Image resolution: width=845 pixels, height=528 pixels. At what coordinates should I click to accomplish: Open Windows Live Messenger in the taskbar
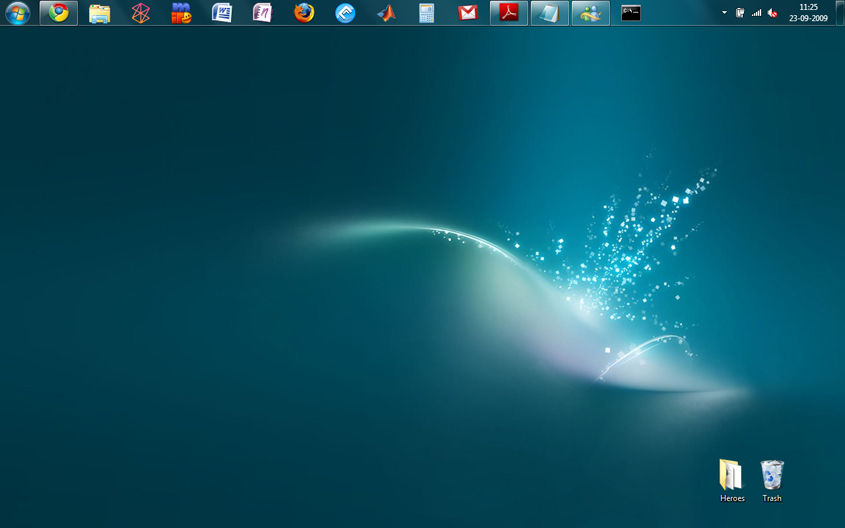pyautogui.click(x=591, y=13)
